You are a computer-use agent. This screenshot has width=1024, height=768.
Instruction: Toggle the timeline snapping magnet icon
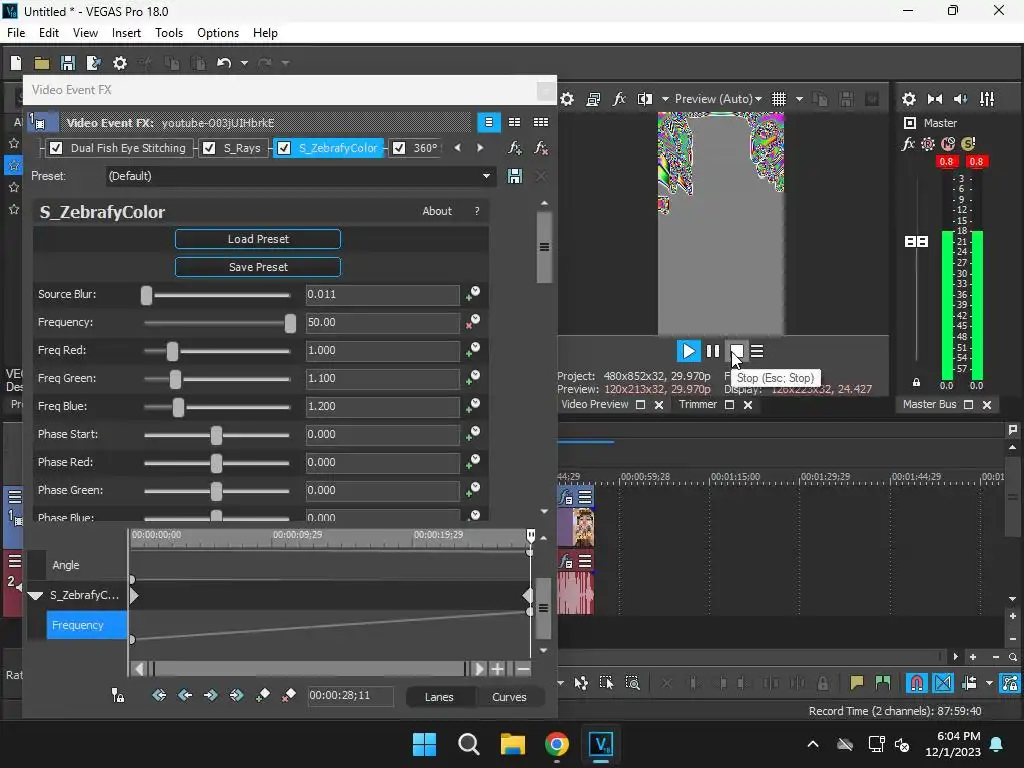(x=916, y=683)
